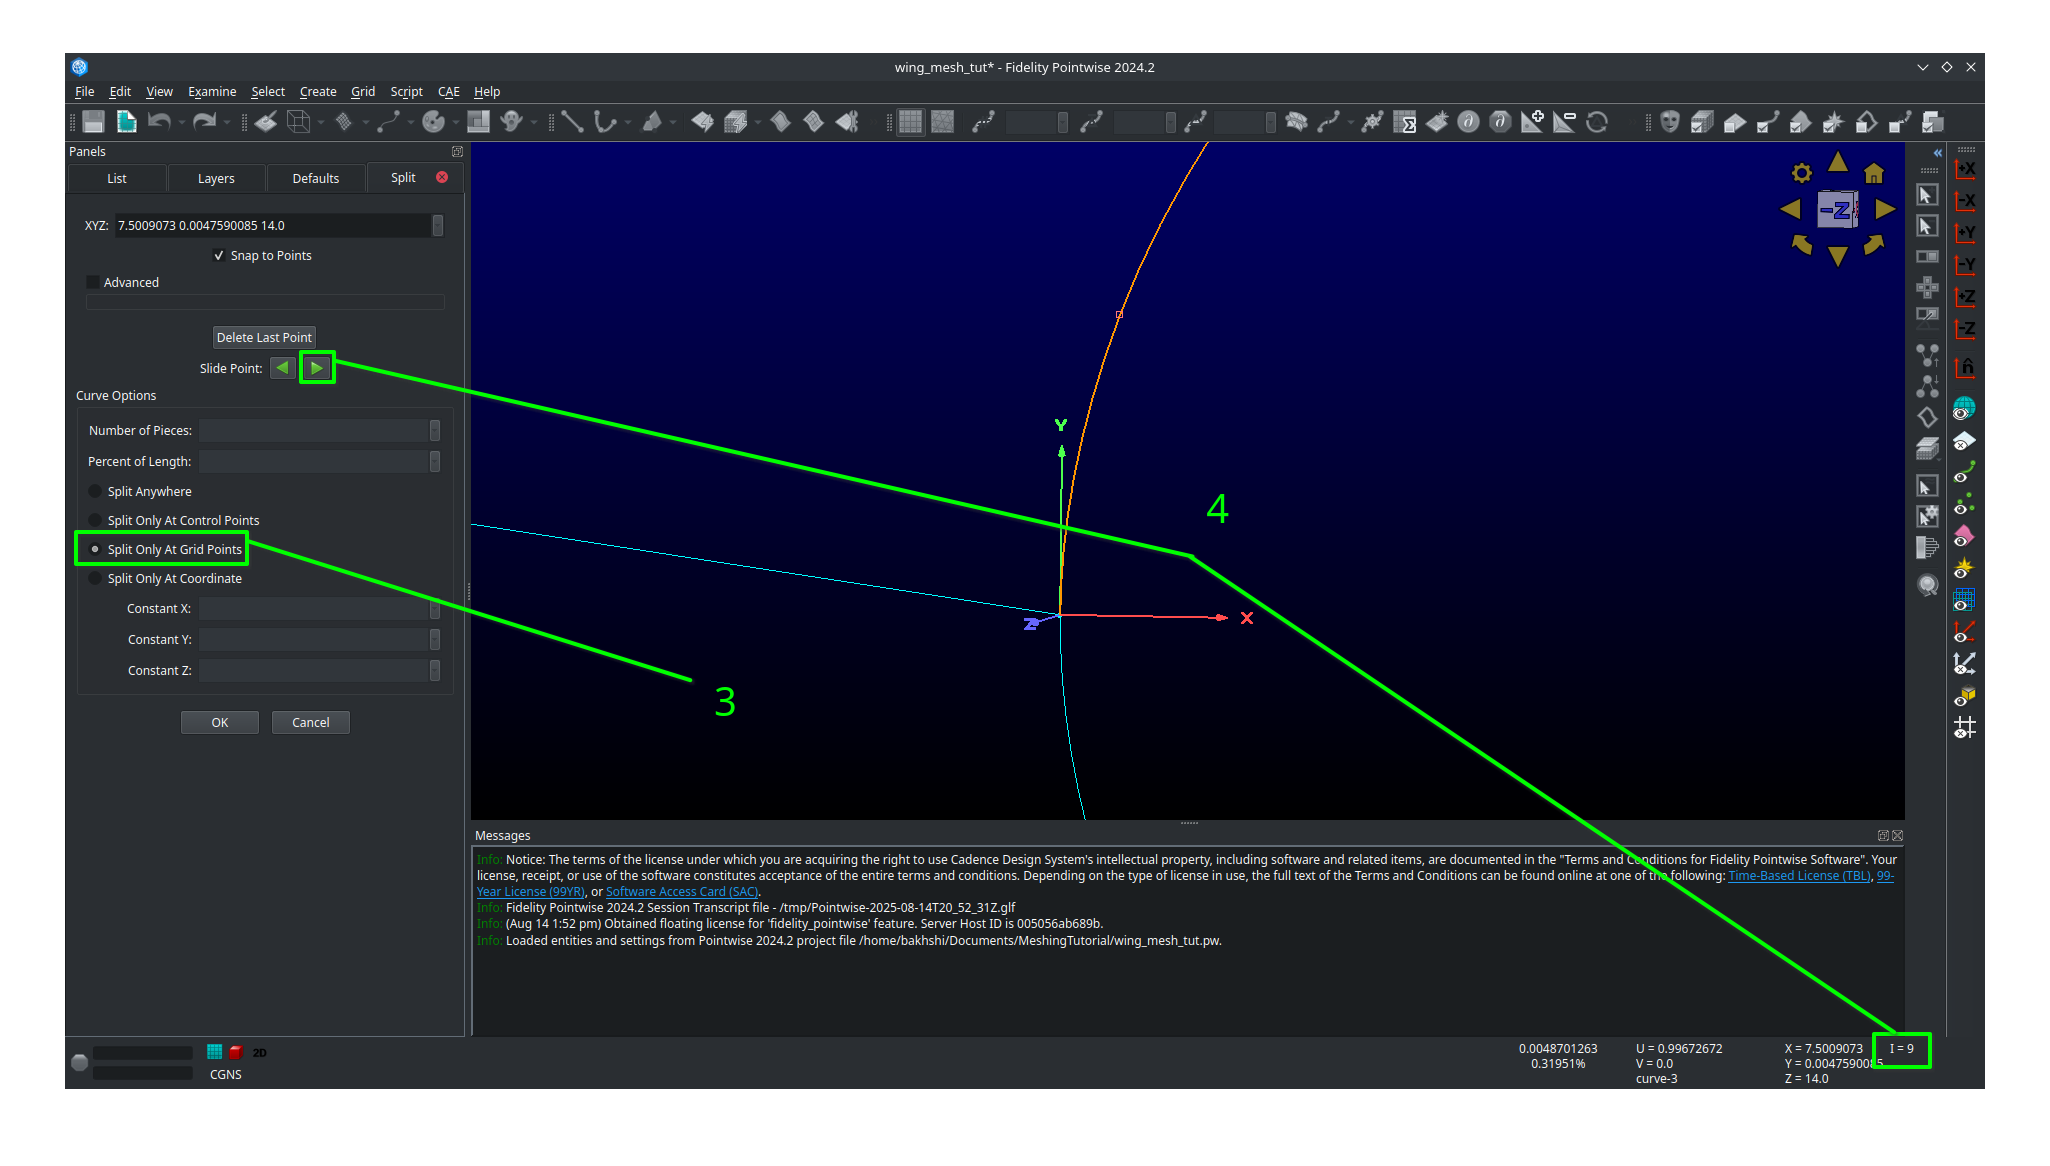Collapse the right toolbar with the chevron
Viewport: 2050px width, 1166px height.
point(1937,152)
